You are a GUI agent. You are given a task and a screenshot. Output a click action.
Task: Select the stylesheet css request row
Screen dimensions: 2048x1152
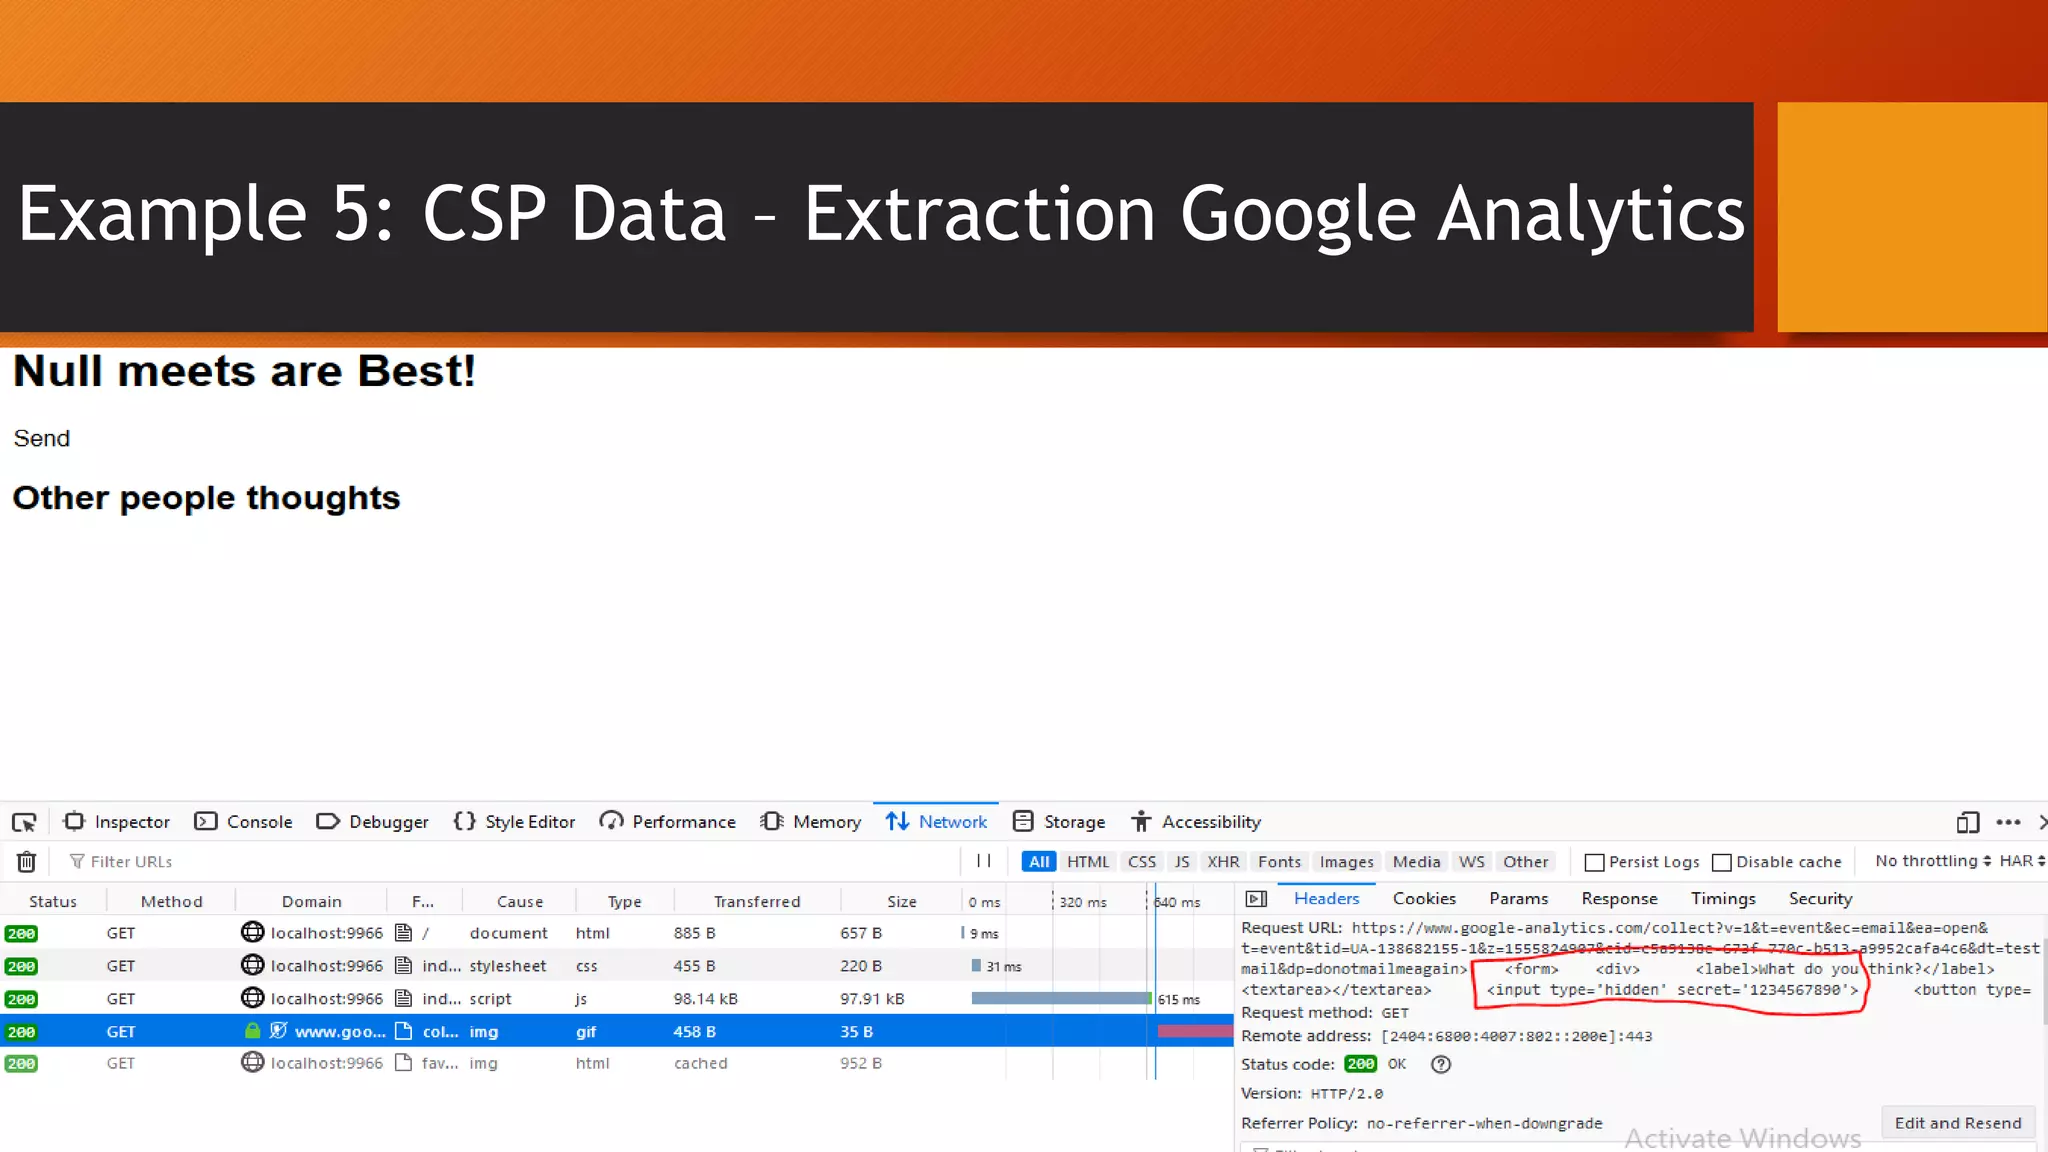[617, 966]
